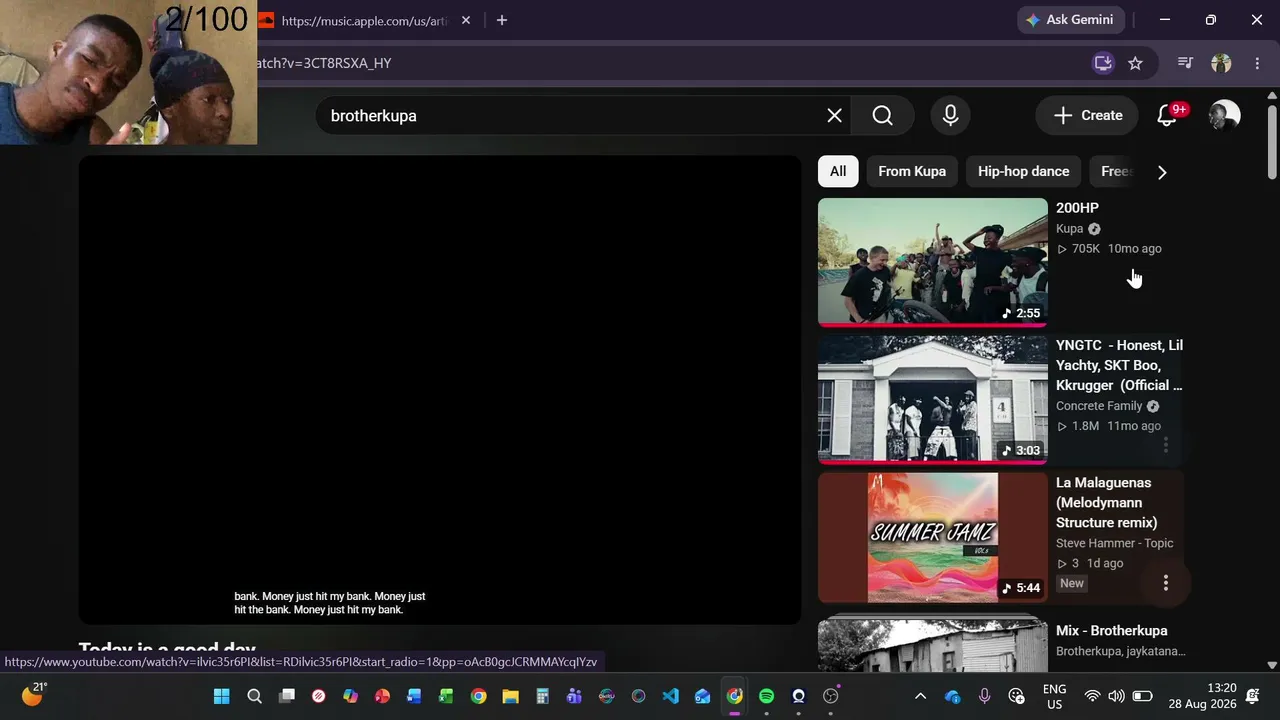The height and width of the screenshot is (720, 1280).
Task: Visit the Kupa channel name
Action: [x=1070, y=229]
